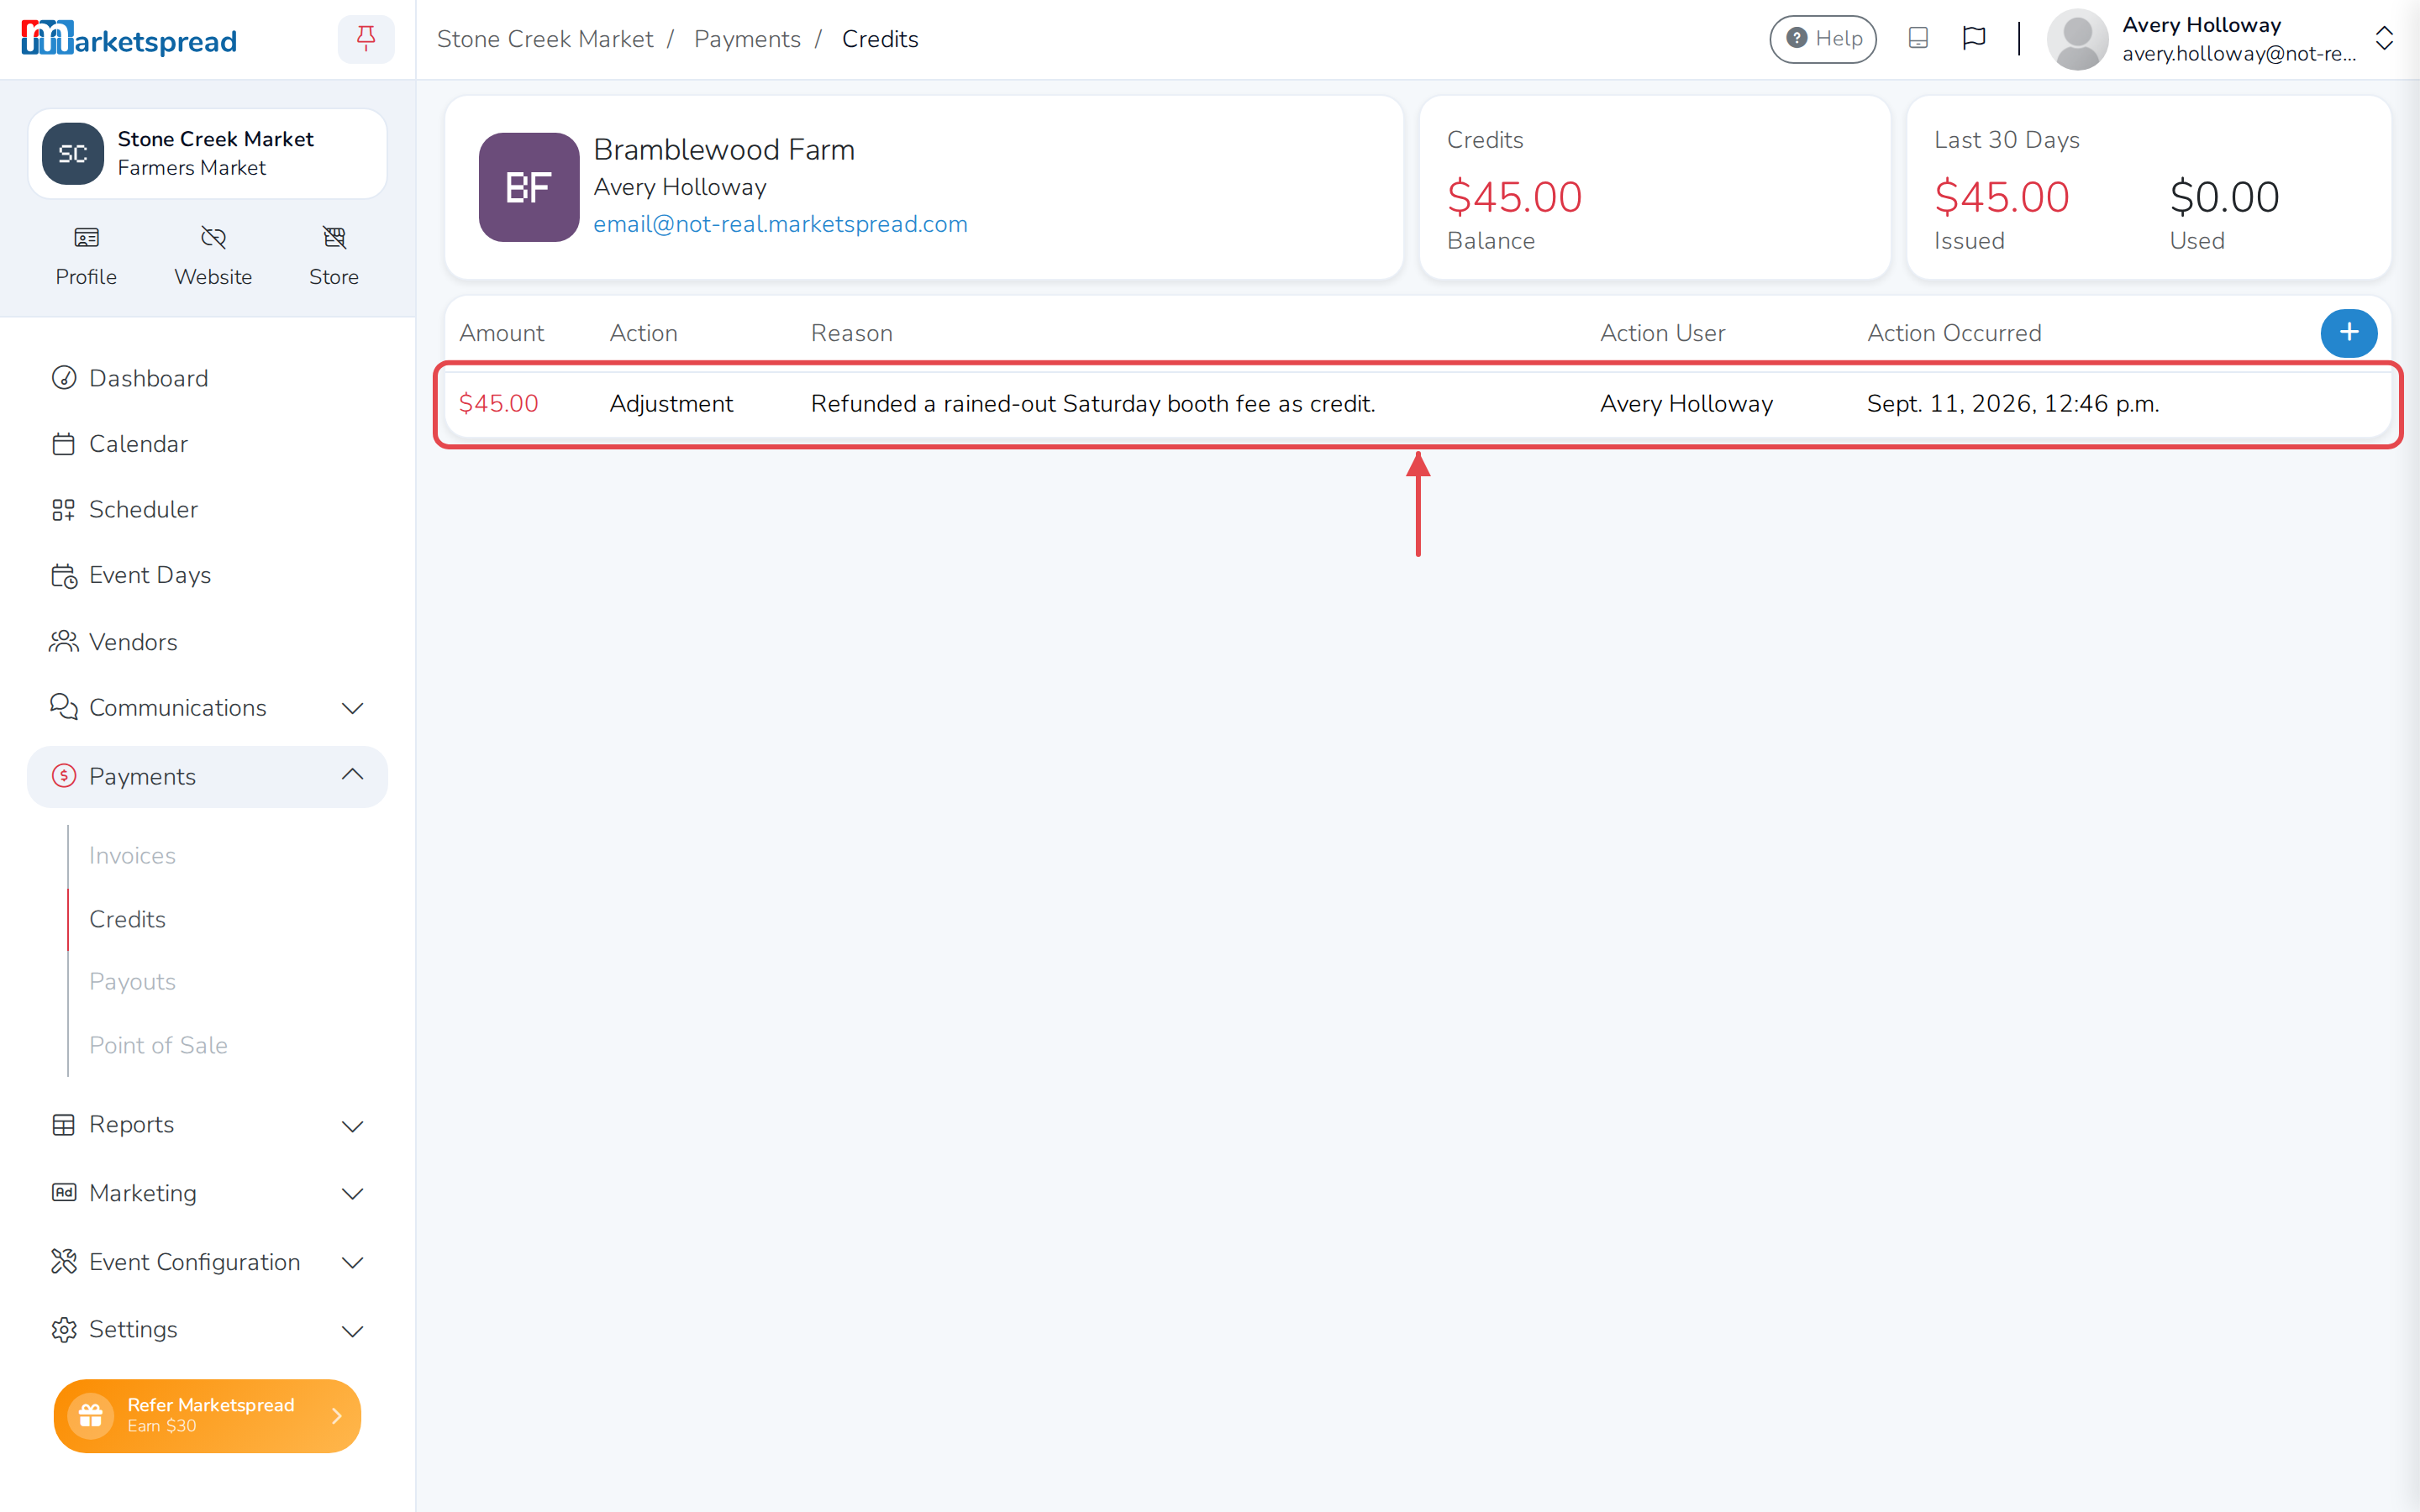Click the Bramblewood Farm email link

tap(780, 224)
